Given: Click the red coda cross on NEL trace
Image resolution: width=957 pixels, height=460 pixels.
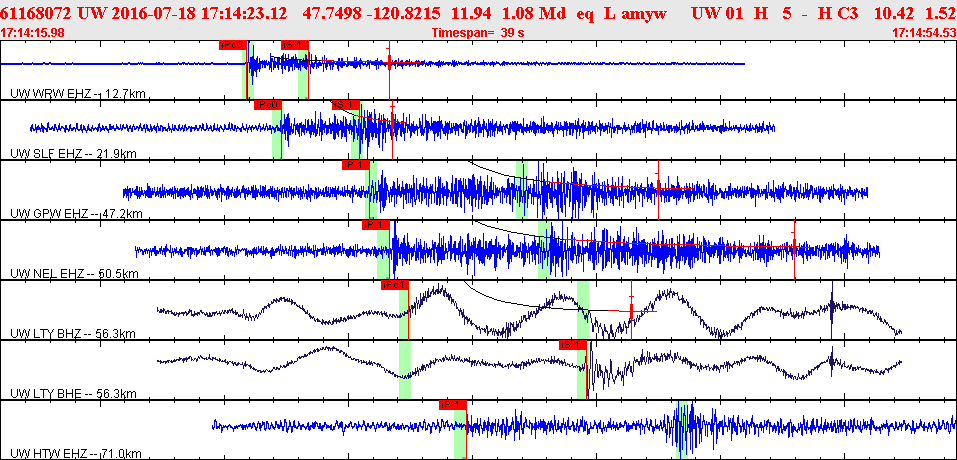Looking at the screenshot, I should coord(795,246).
